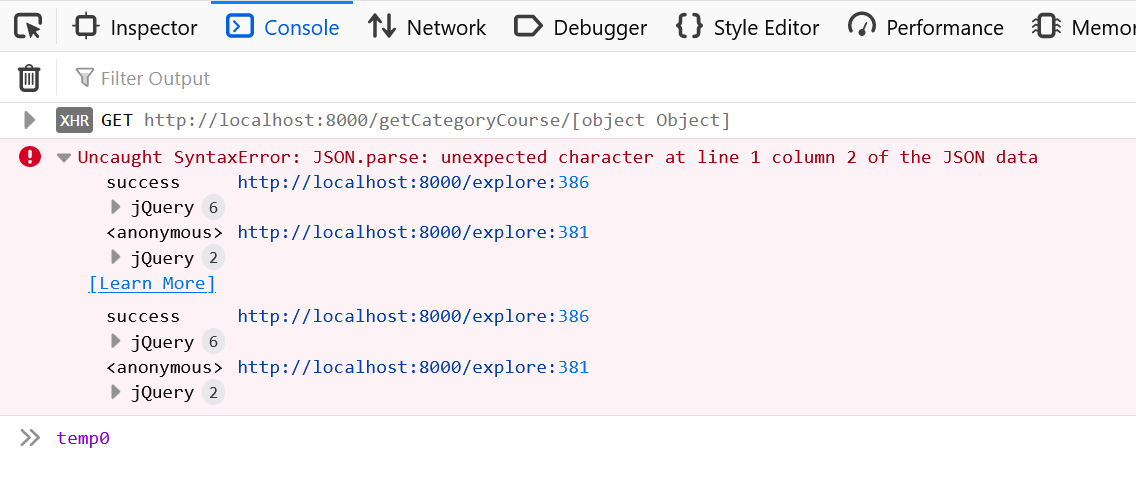Click the element picker icon
The width and height of the screenshot is (1136, 492).
pyautogui.click(x=28, y=27)
